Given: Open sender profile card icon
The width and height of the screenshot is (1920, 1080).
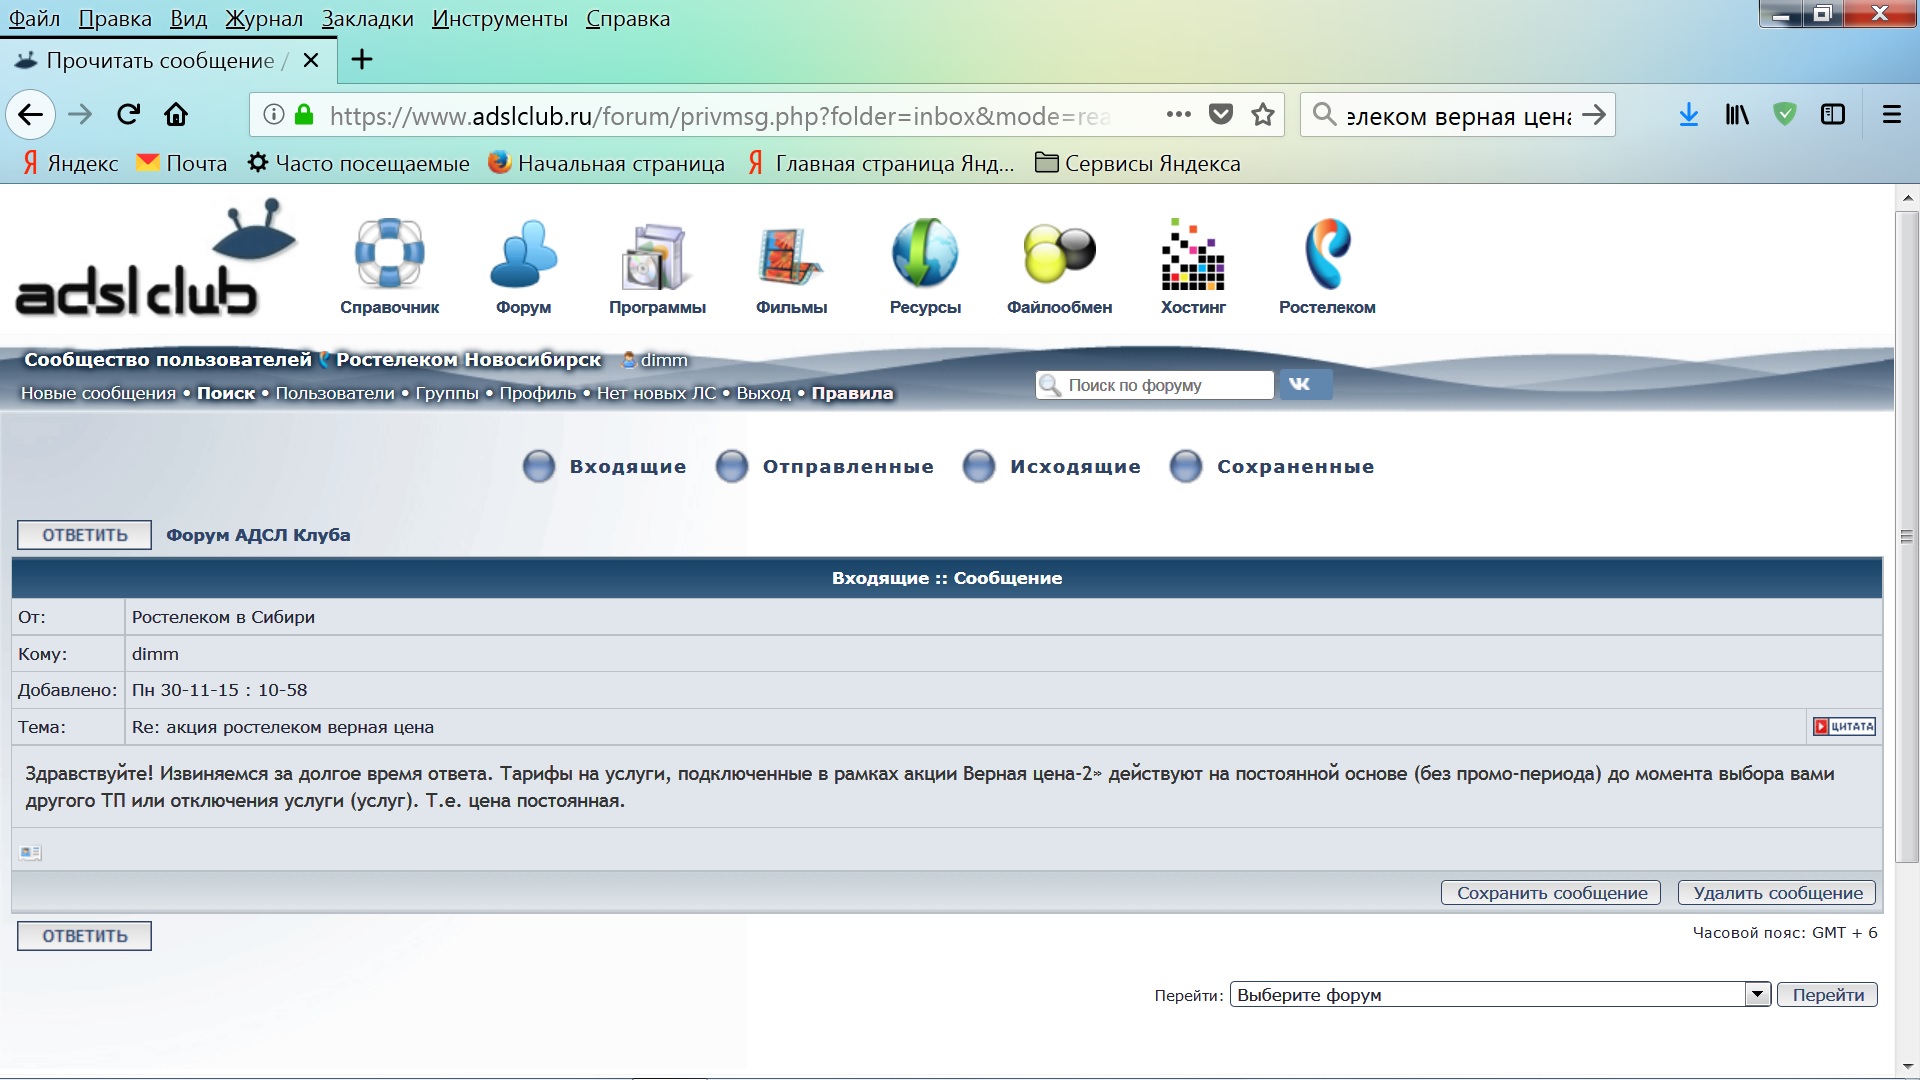Looking at the screenshot, I should tap(30, 852).
